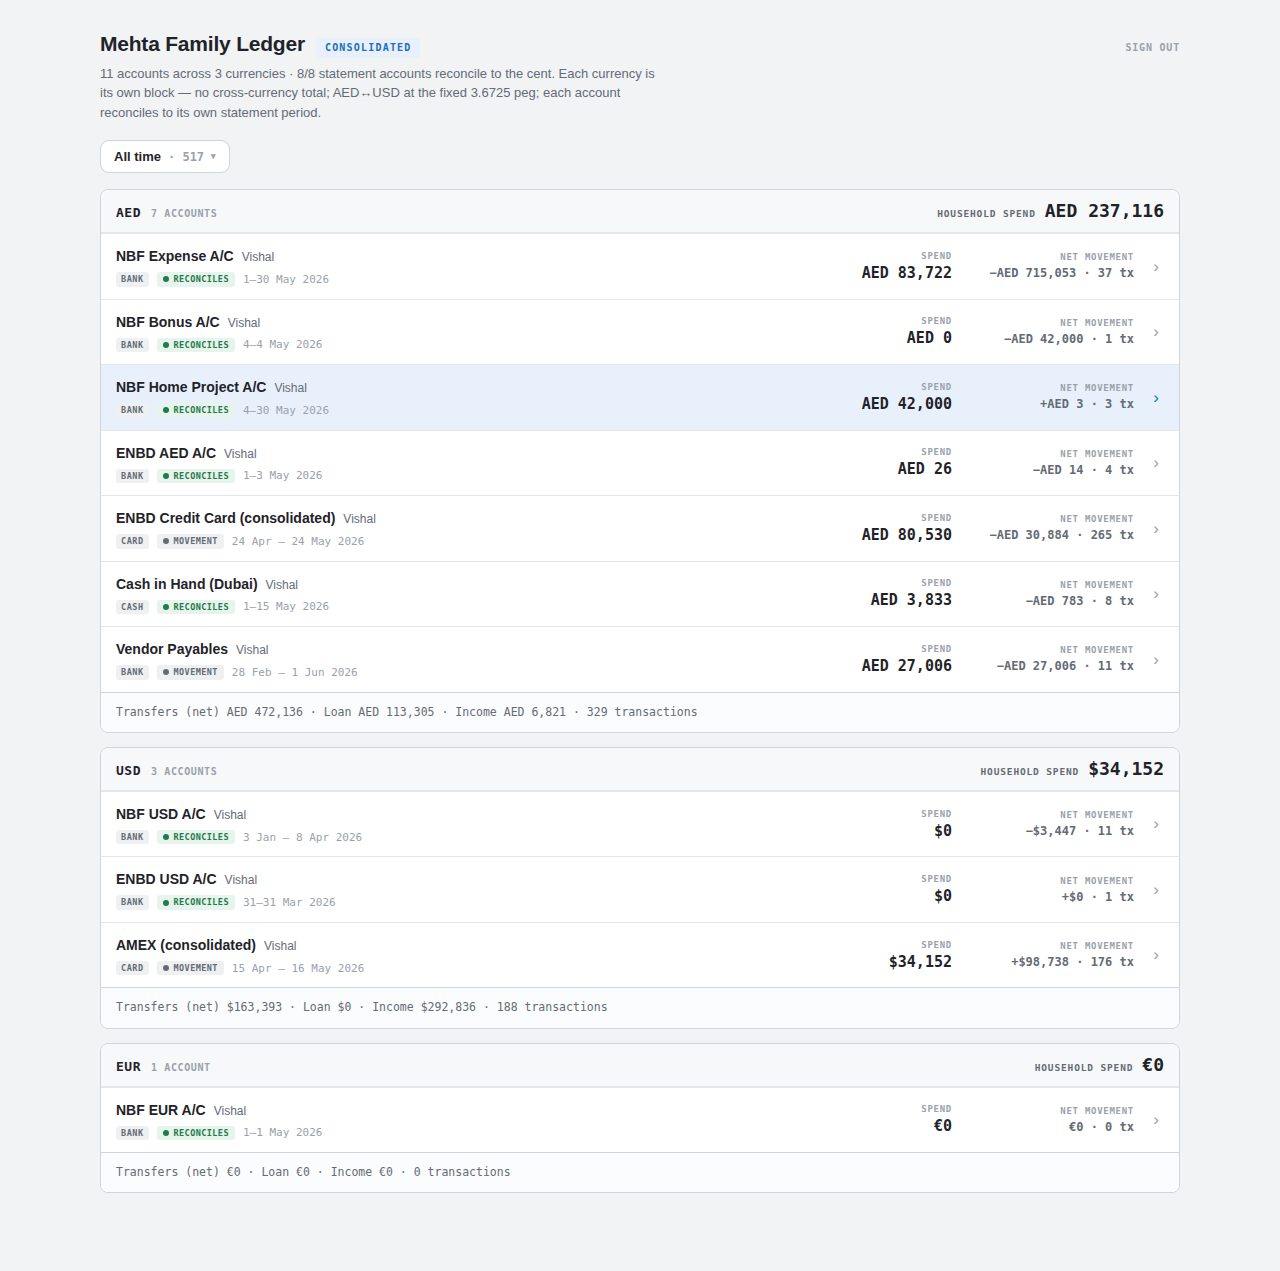Open NBF Expense A/C account name
The width and height of the screenshot is (1280, 1271).
[x=175, y=256]
